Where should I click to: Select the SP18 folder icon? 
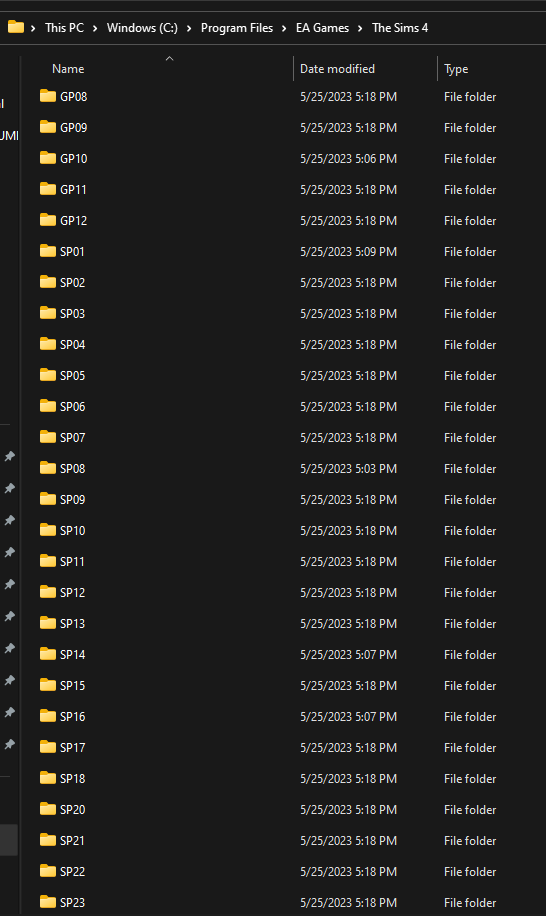tap(48, 778)
